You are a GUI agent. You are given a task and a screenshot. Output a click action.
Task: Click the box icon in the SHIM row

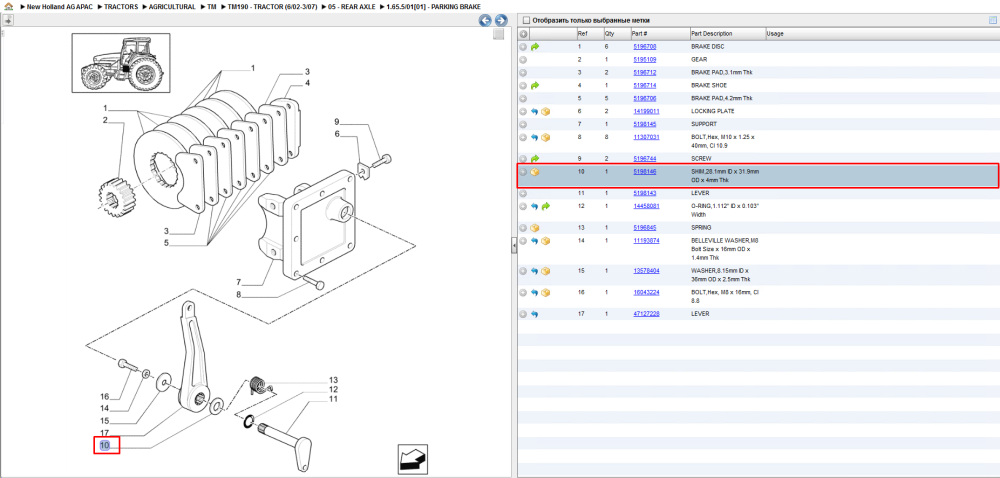point(534,172)
